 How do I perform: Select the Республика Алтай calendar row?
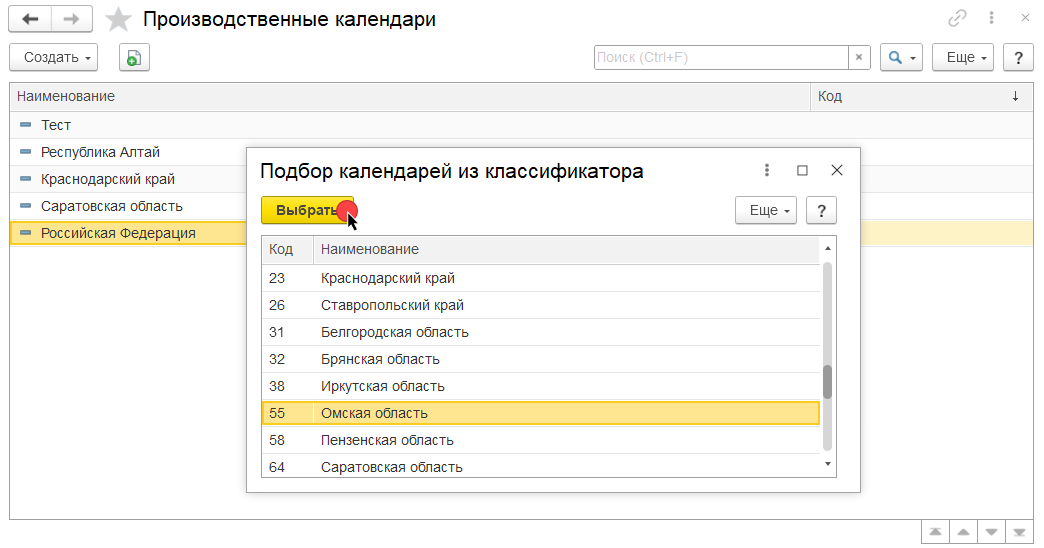coord(100,152)
